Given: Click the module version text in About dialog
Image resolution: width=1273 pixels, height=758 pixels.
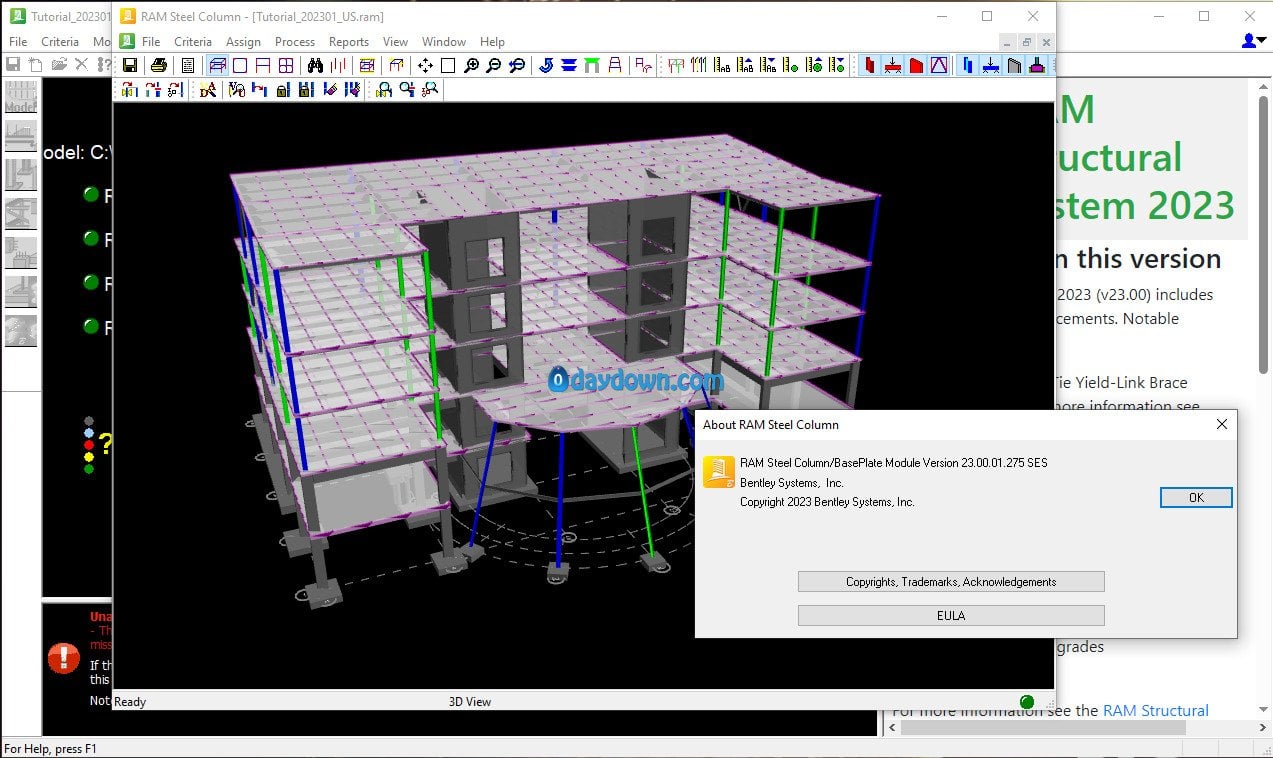Looking at the screenshot, I should 894,463.
